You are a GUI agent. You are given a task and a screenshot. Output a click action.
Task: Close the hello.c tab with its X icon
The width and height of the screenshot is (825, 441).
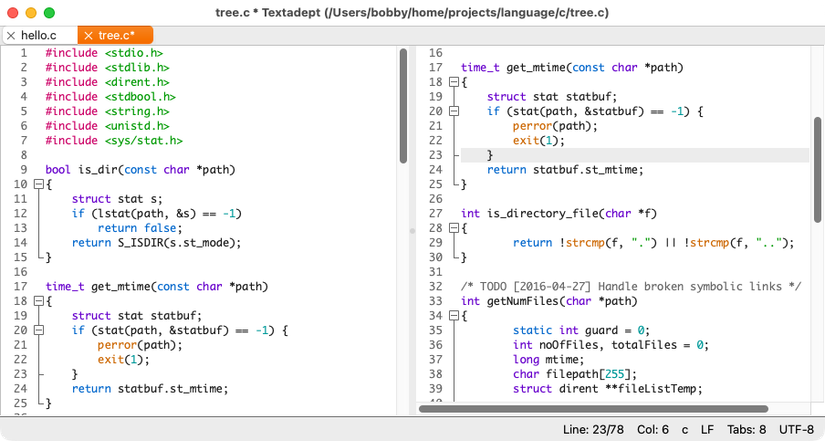click(11, 36)
